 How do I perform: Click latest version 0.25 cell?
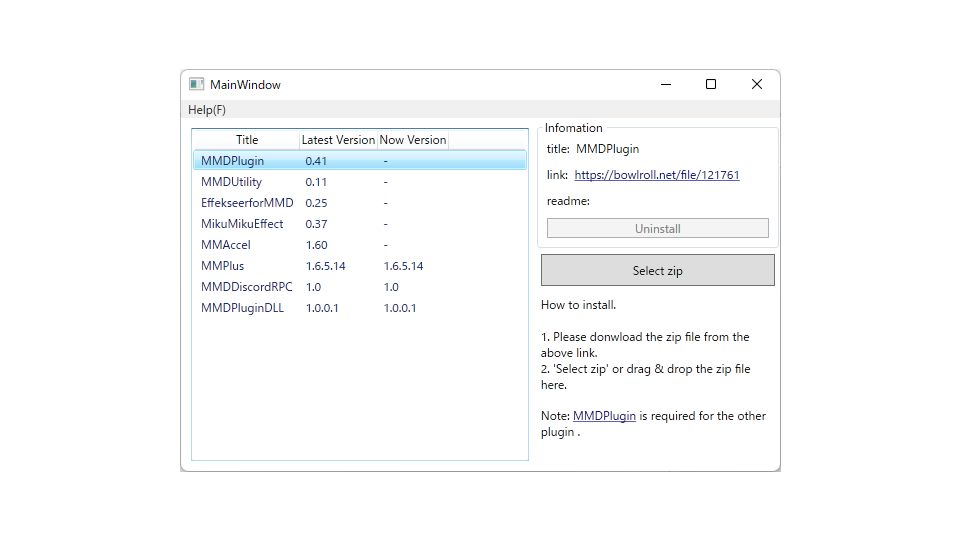(x=316, y=203)
